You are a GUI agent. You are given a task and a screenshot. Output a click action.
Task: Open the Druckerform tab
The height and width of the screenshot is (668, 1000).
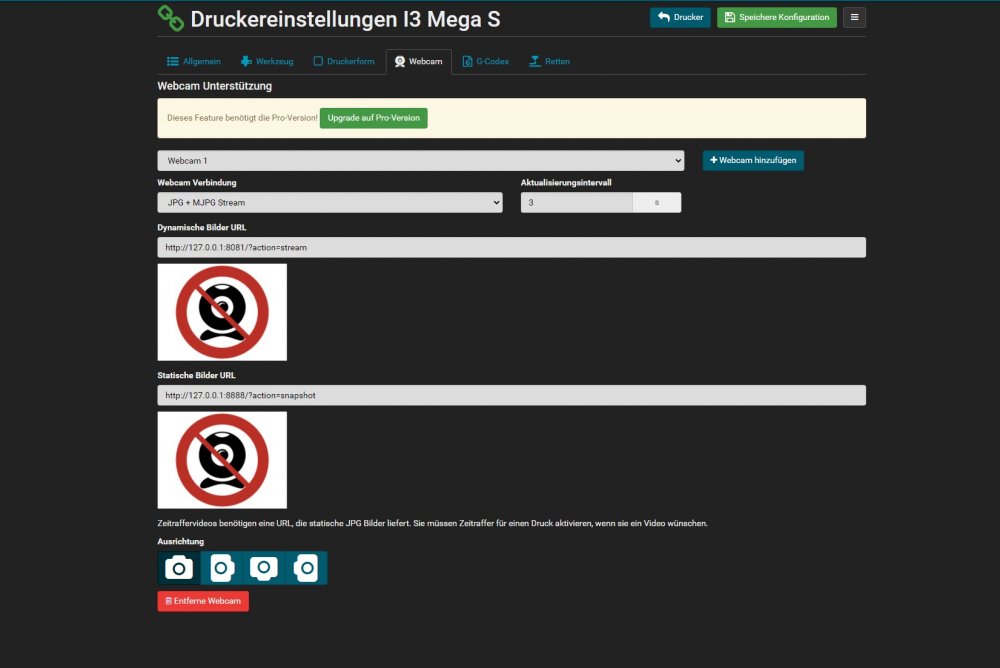click(343, 61)
